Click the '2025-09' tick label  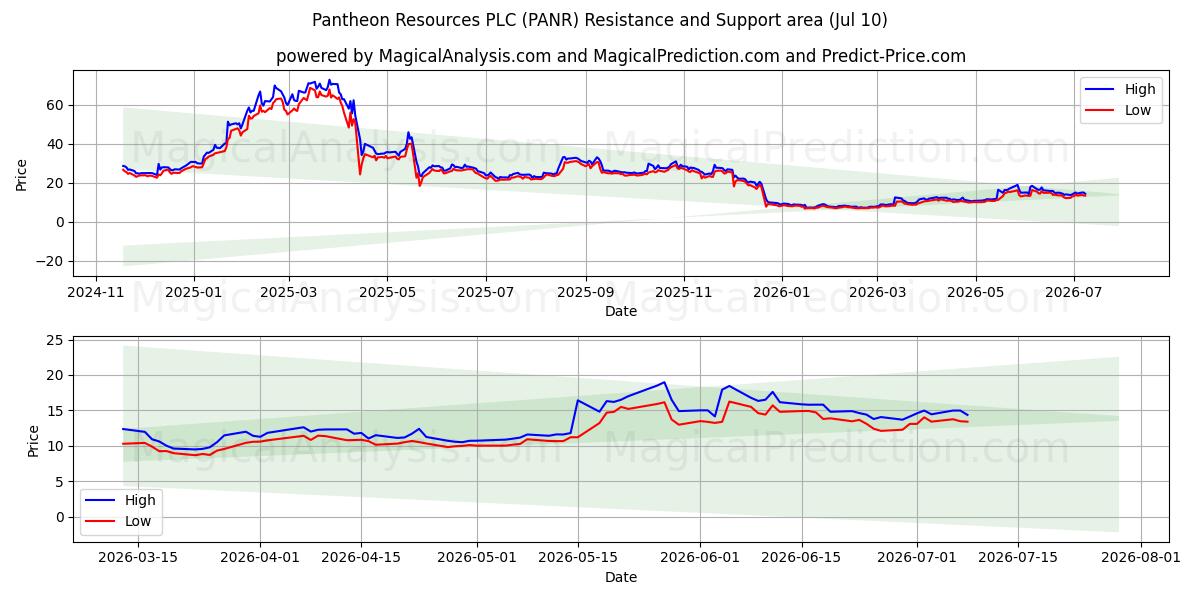585,293
